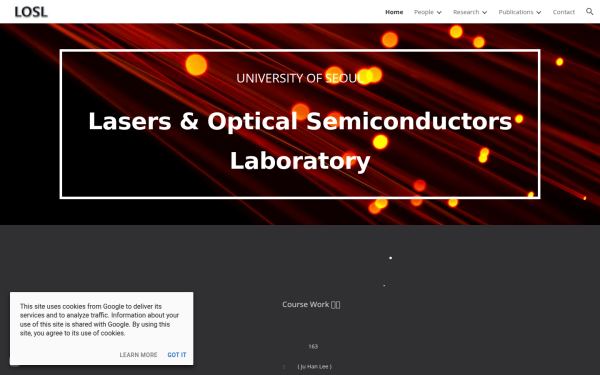Go to the Home page tab
This screenshot has width=600, height=375.
pyautogui.click(x=394, y=12)
